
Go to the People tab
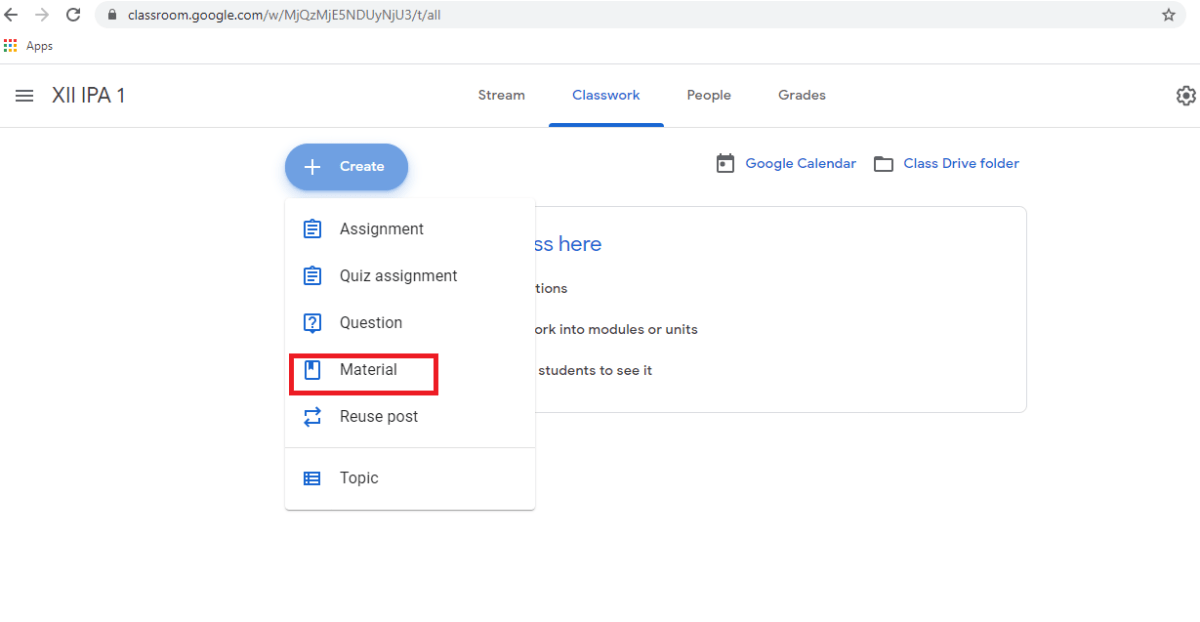pyautogui.click(x=708, y=95)
